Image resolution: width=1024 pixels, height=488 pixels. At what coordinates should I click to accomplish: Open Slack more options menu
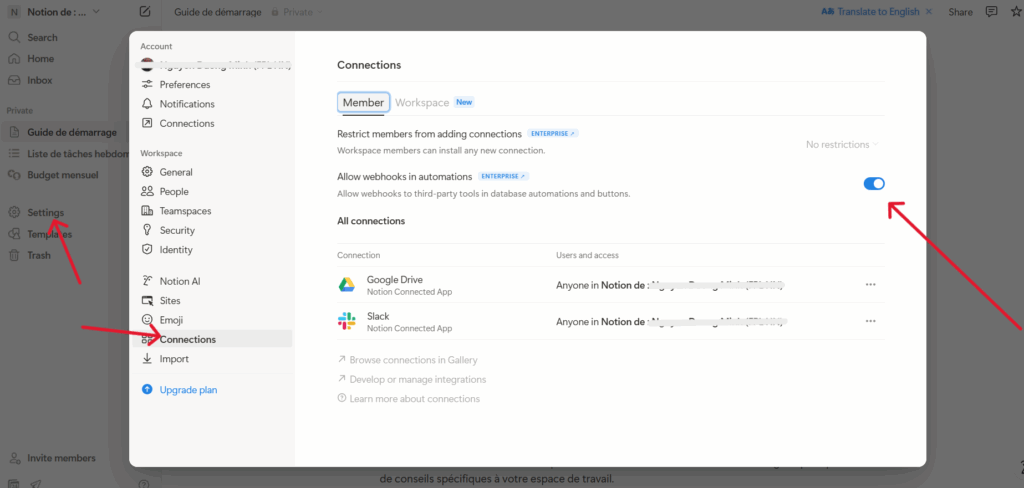point(870,321)
